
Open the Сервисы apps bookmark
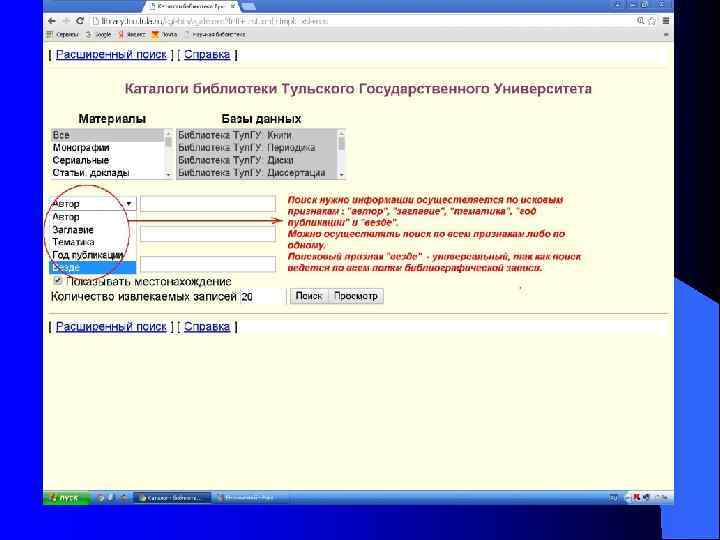pyautogui.click(x=63, y=34)
